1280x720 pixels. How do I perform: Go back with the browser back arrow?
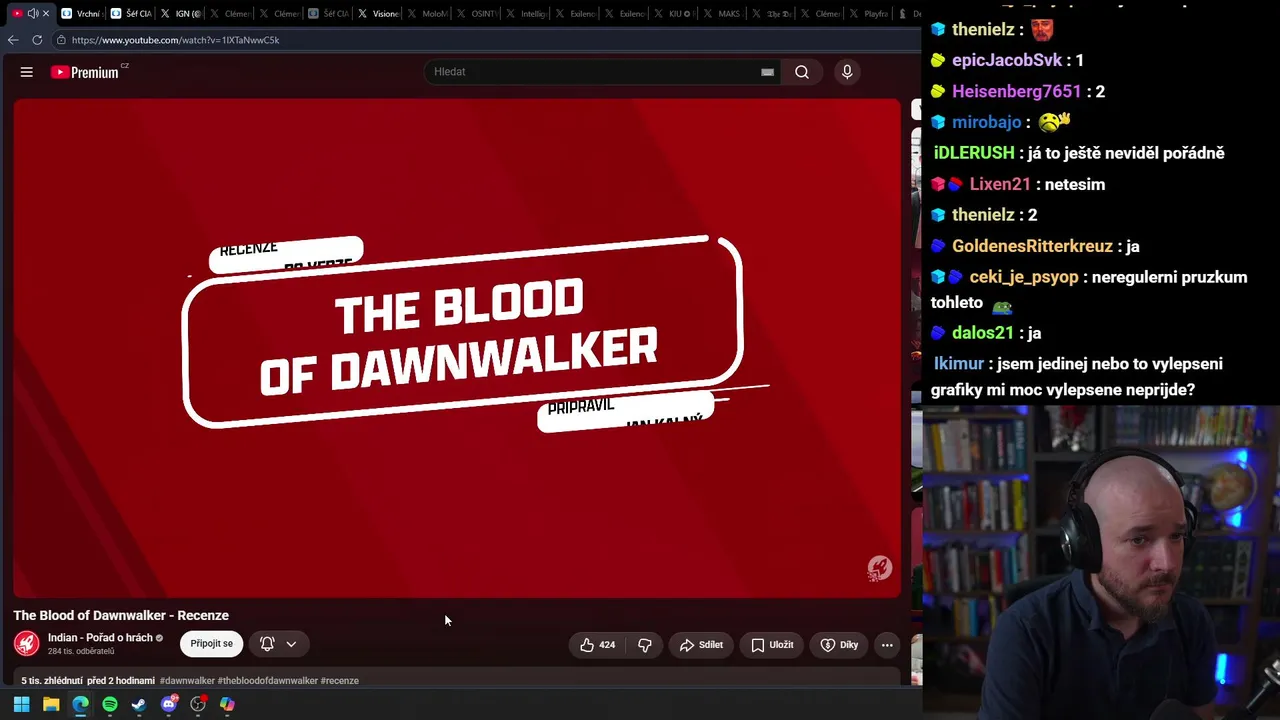(13, 40)
